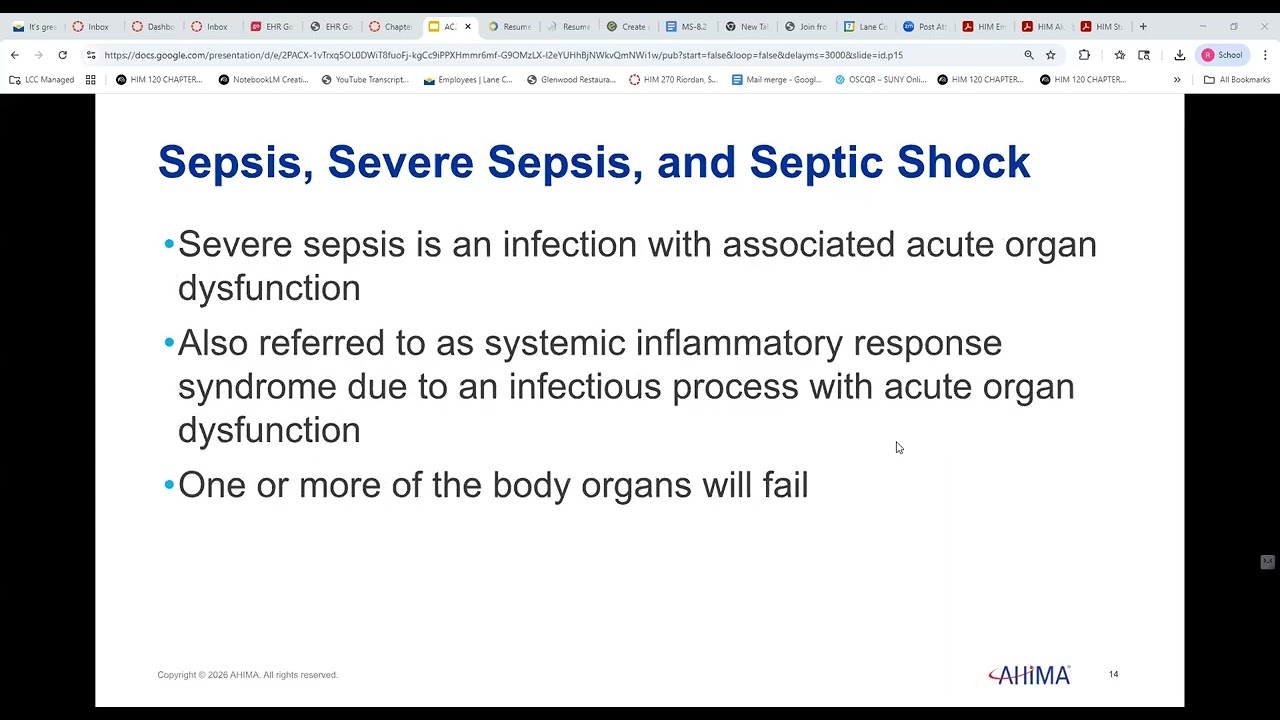Image resolution: width=1280 pixels, height=720 pixels.
Task: Open the zoom magnifier in address bar
Action: [x=1028, y=55]
